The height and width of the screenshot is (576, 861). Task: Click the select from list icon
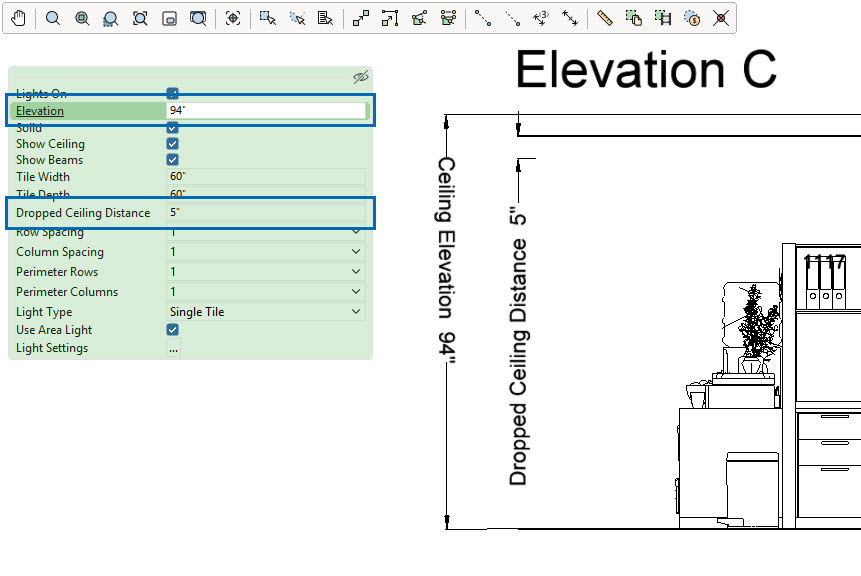[x=325, y=18]
